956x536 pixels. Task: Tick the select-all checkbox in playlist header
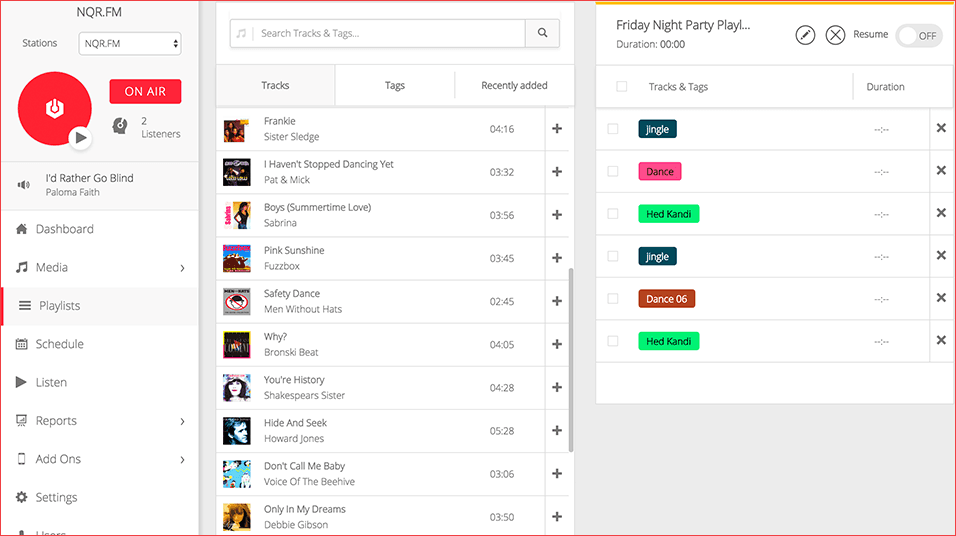click(622, 87)
